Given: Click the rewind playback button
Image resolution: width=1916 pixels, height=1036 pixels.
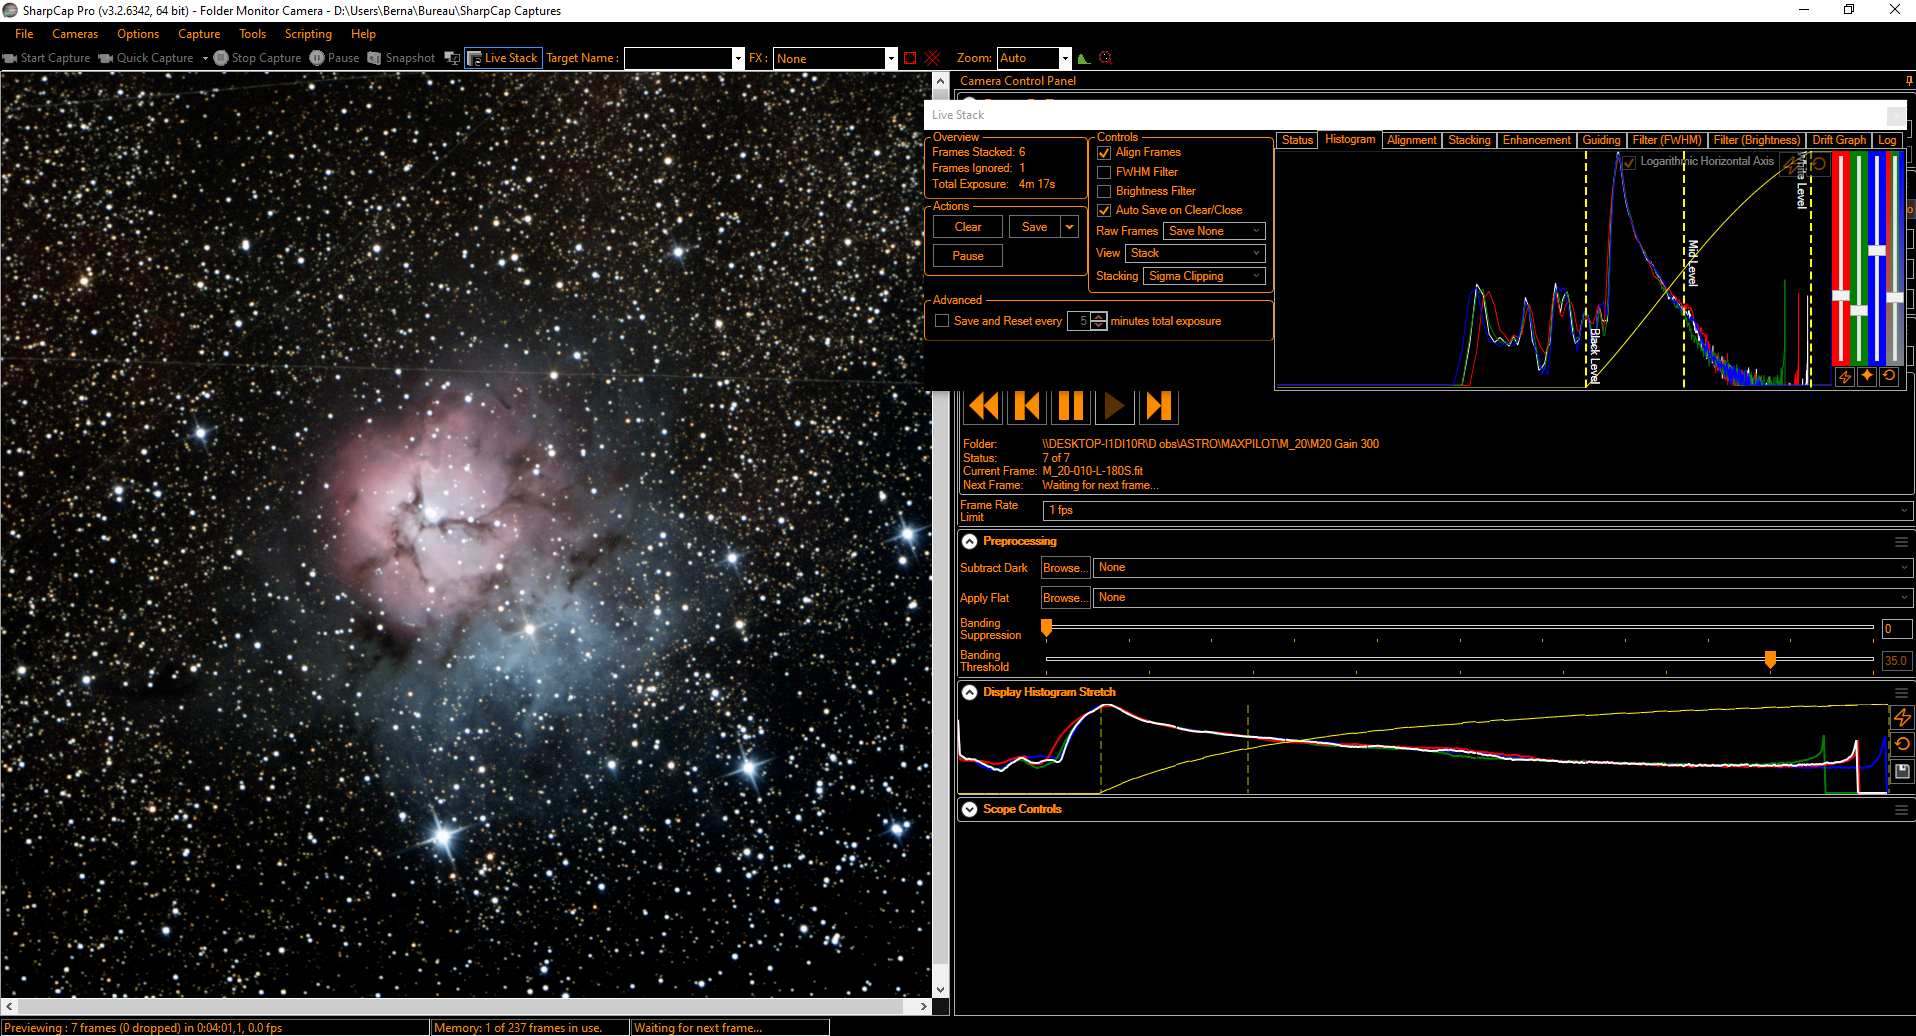Looking at the screenshot, I should [984, 406].
